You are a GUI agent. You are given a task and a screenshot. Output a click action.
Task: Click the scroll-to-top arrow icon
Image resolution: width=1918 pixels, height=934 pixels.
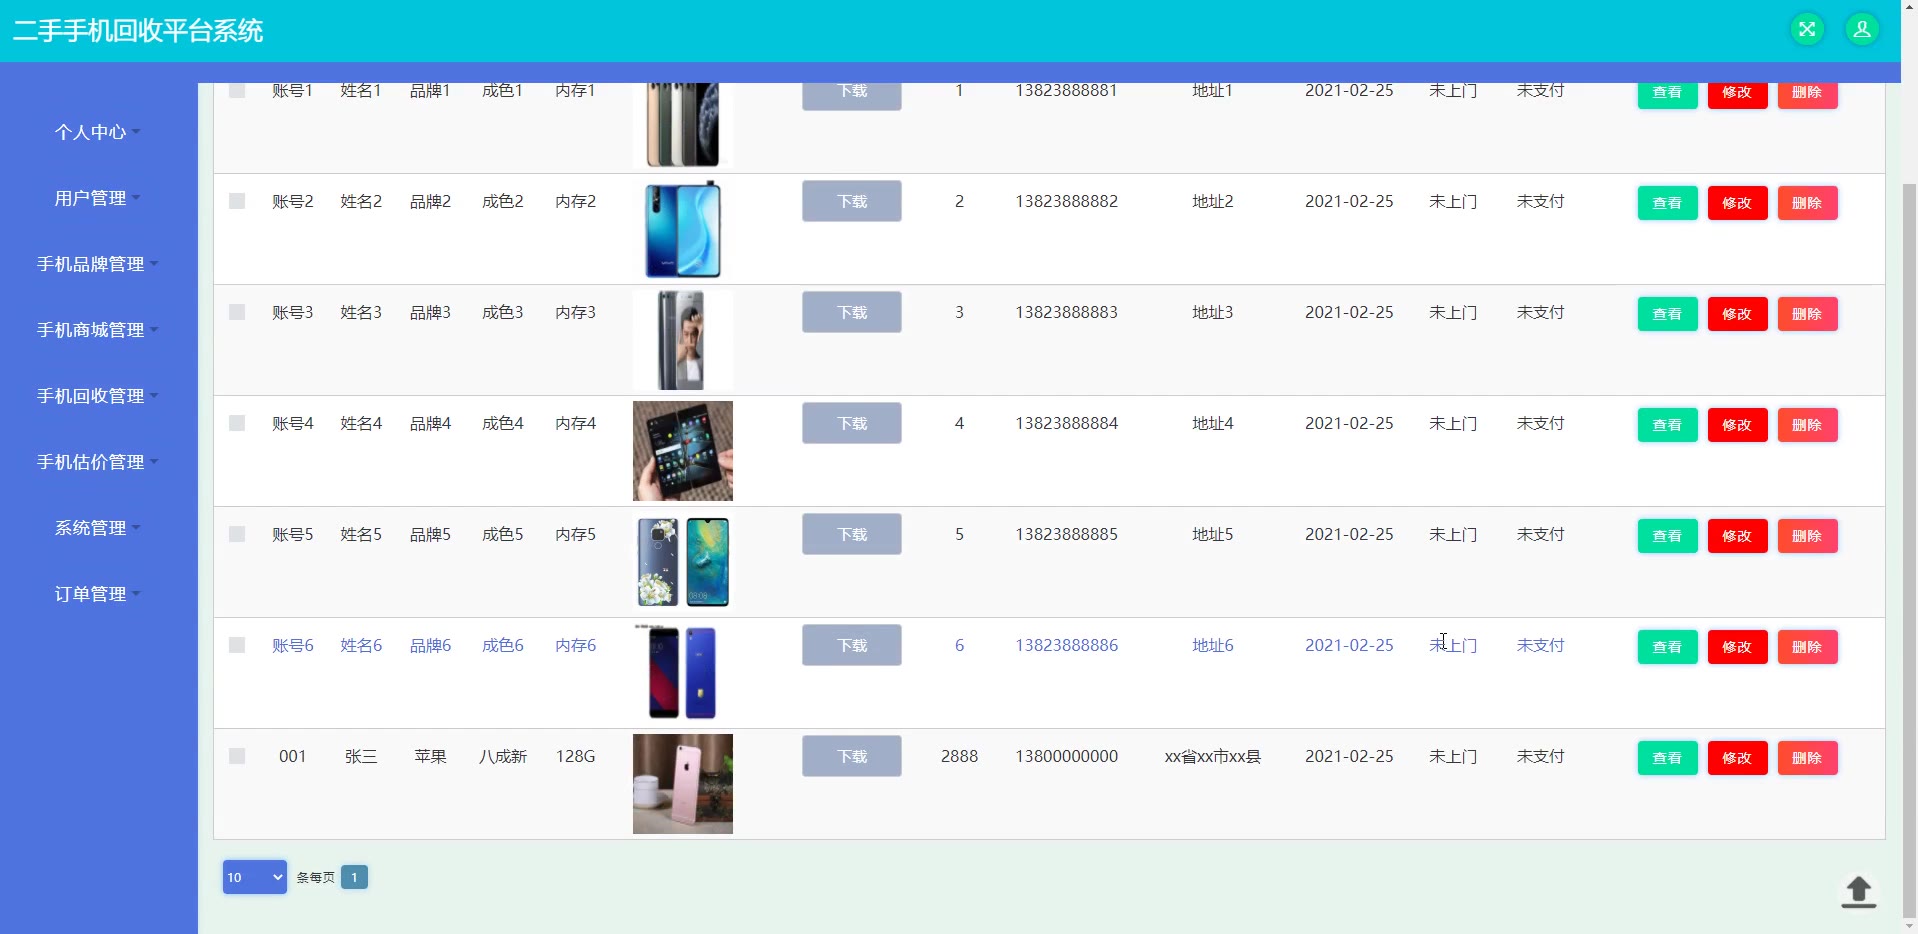pos(1858,891)
